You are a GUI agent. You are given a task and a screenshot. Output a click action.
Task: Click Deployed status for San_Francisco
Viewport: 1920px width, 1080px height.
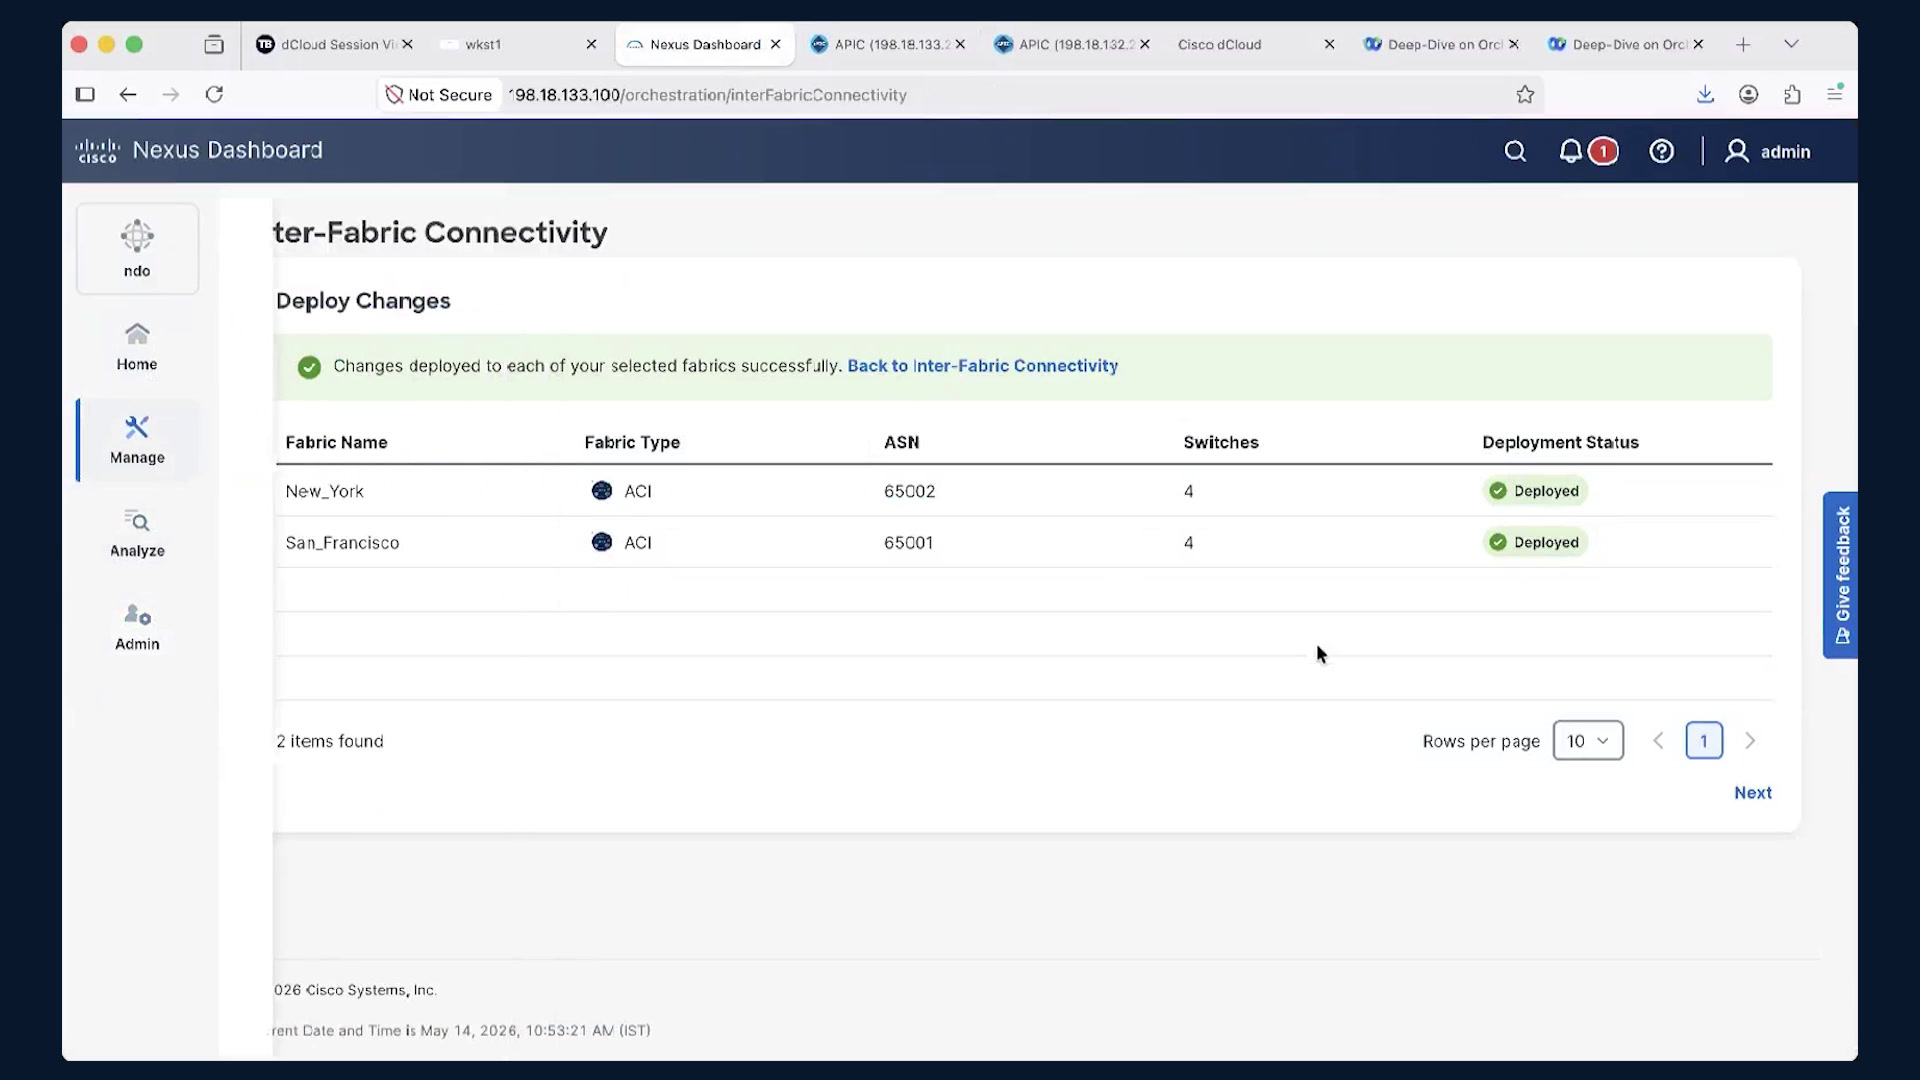pos(1534,543)
